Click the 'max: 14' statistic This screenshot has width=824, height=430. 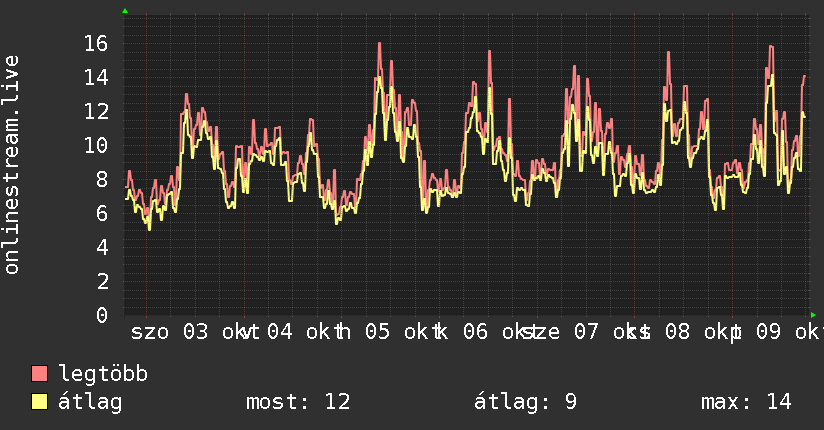pos(746,402)
